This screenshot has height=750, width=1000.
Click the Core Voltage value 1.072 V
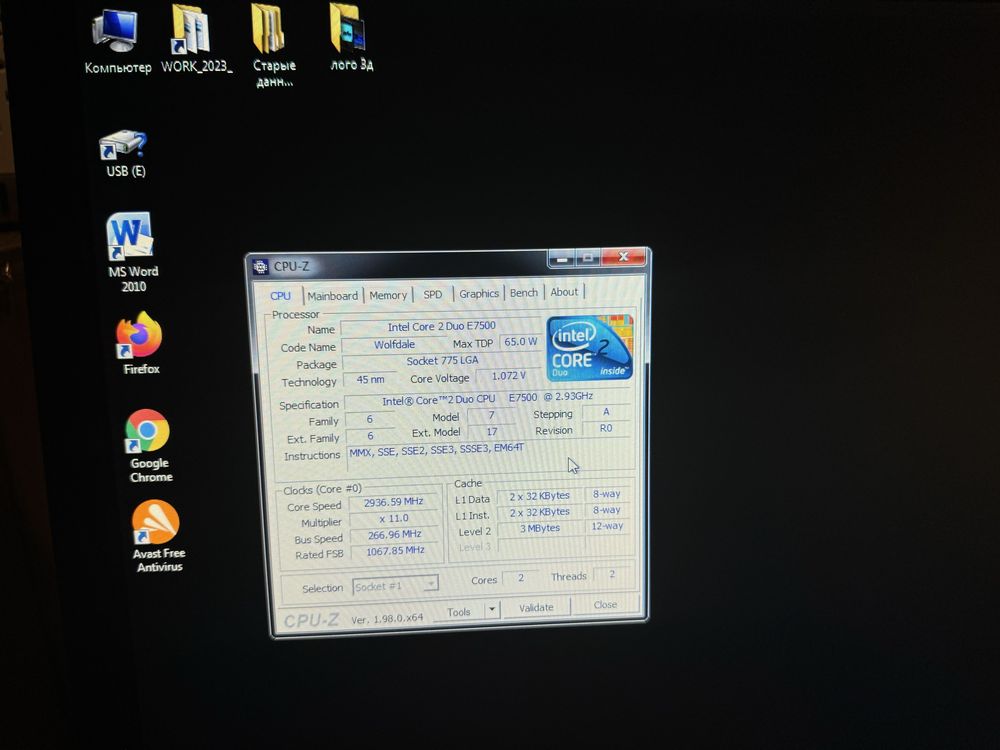(508, 376)
